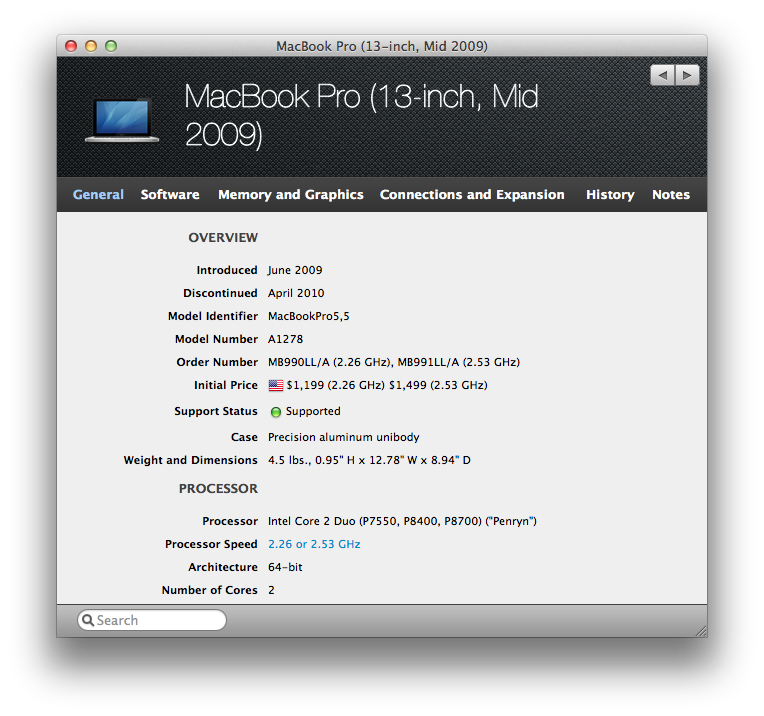Image resolution: width=764 pixels, height=716 pixels.
Task: Go to the next model with right arrow
Action: tap(687, 76)
